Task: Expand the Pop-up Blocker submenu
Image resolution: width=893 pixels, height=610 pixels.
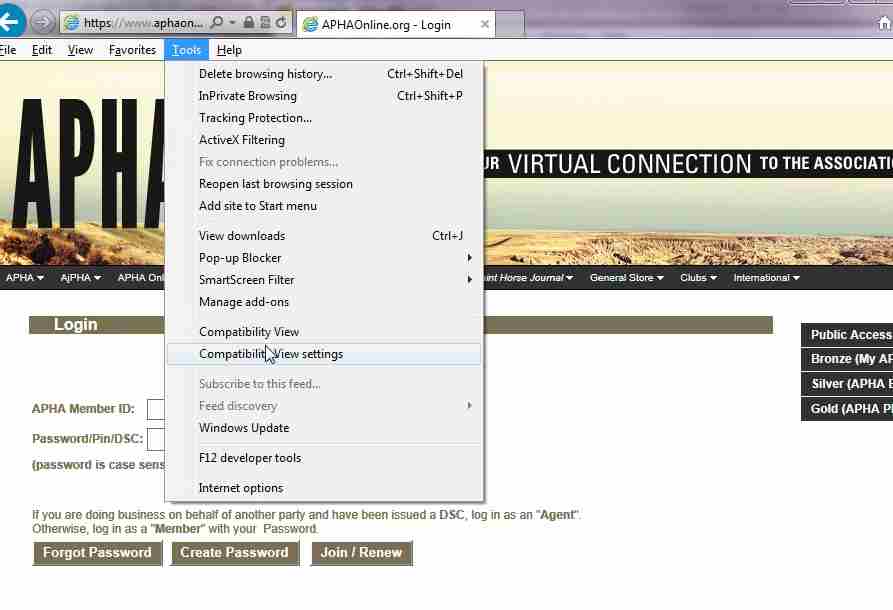Action: click(x=325, y=258)
